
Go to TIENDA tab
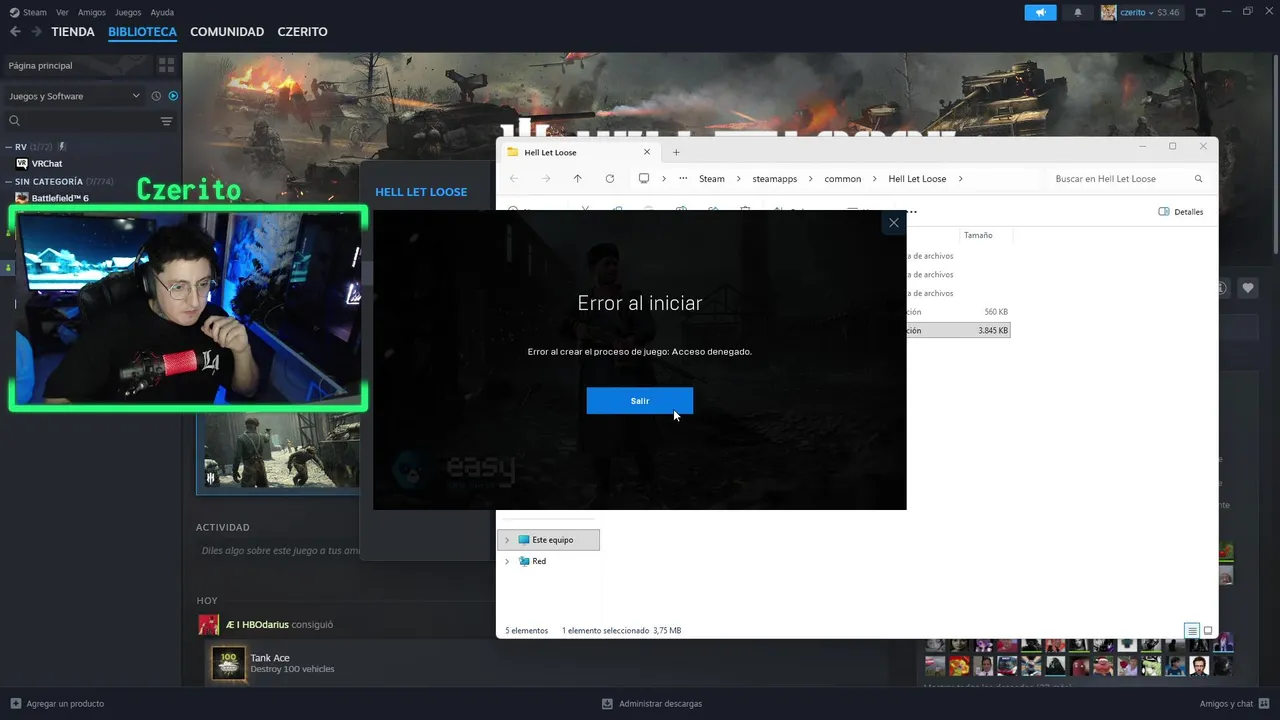pos(73,32)
